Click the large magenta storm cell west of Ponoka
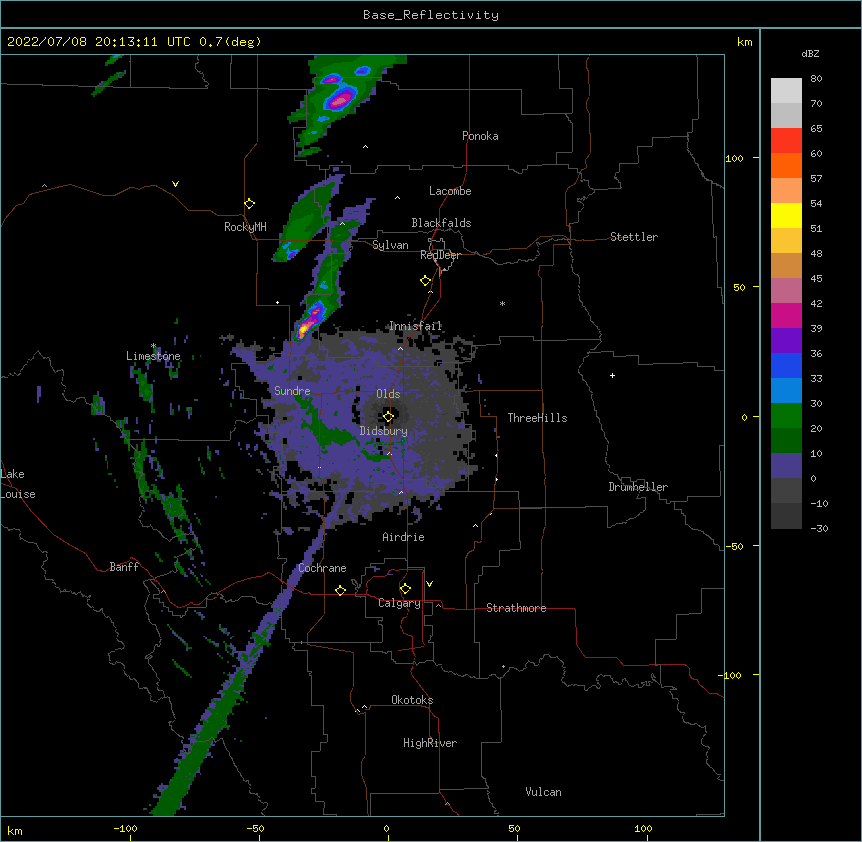Image resolution: width=862 pixels, height=842 pixels. (340, 99)
